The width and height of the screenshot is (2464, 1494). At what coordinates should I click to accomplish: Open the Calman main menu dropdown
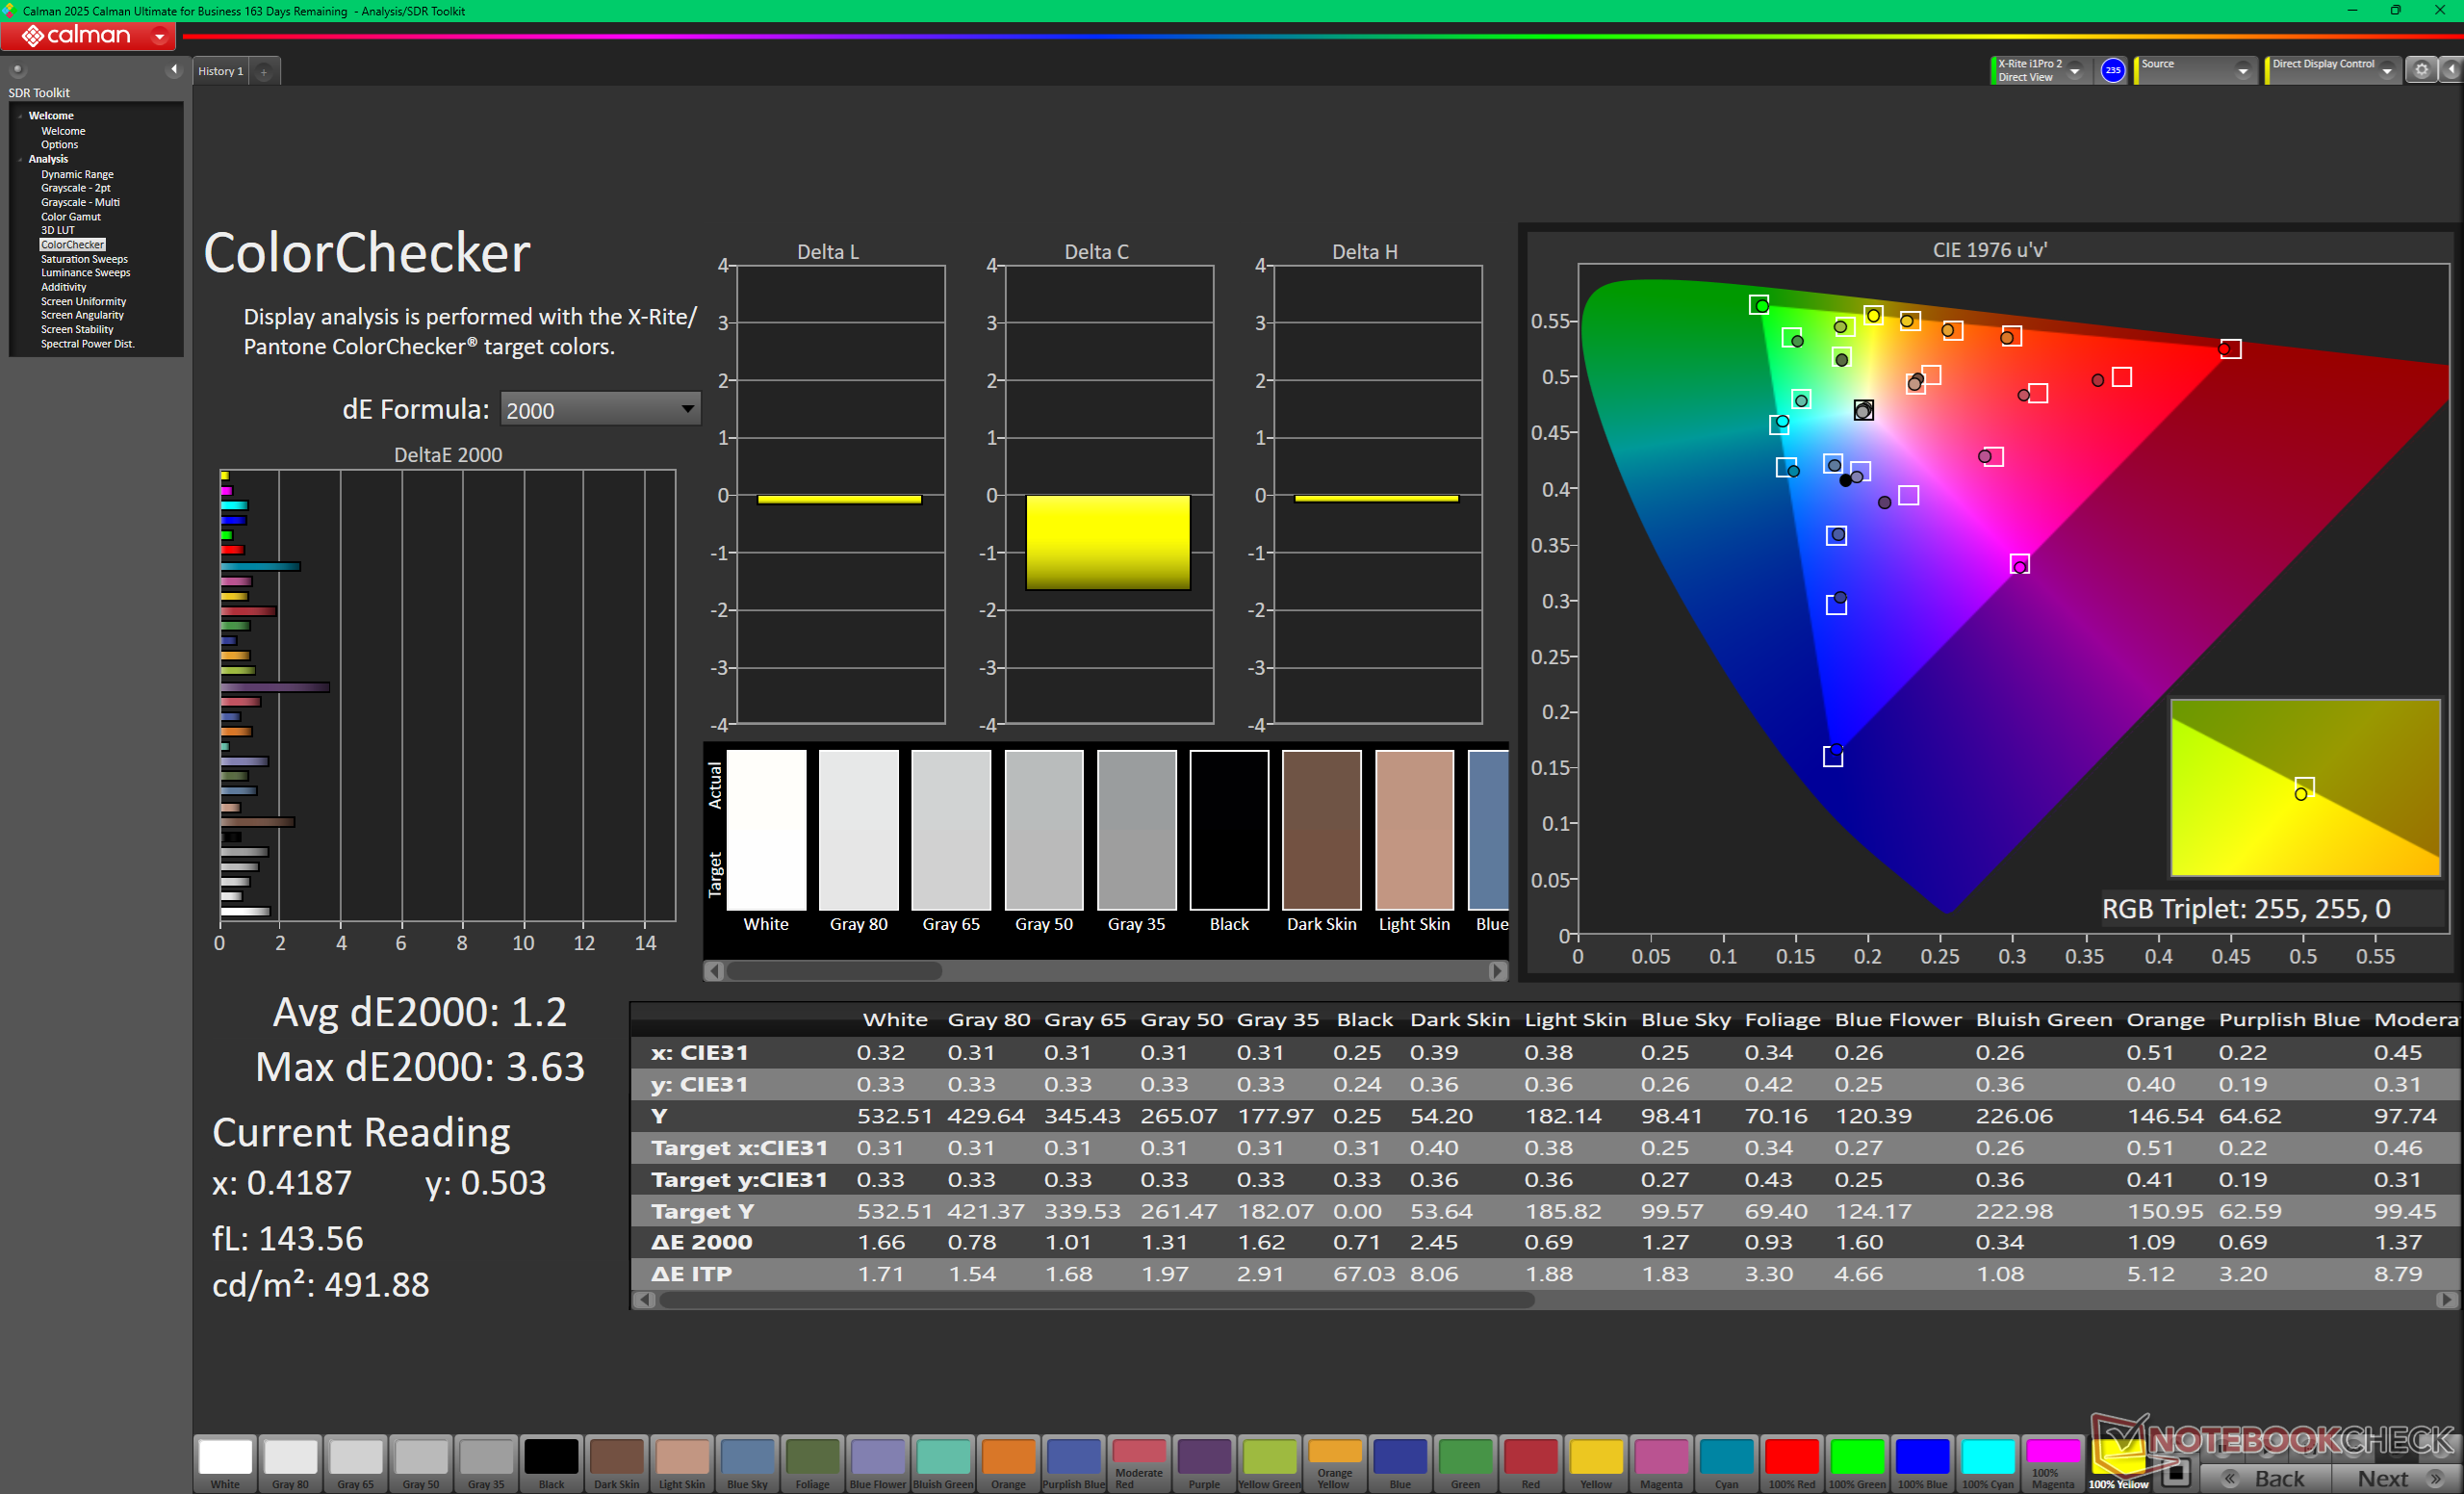click(159, 36)
